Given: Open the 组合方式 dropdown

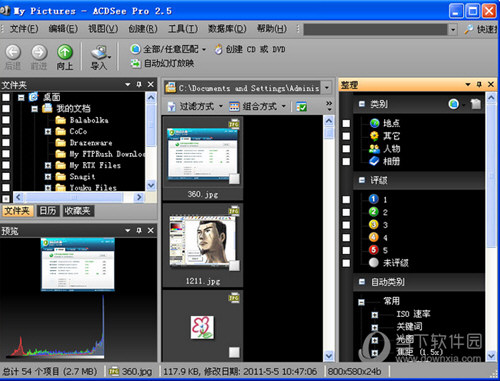Looking at the screenshot, I should tap(284, 107).
